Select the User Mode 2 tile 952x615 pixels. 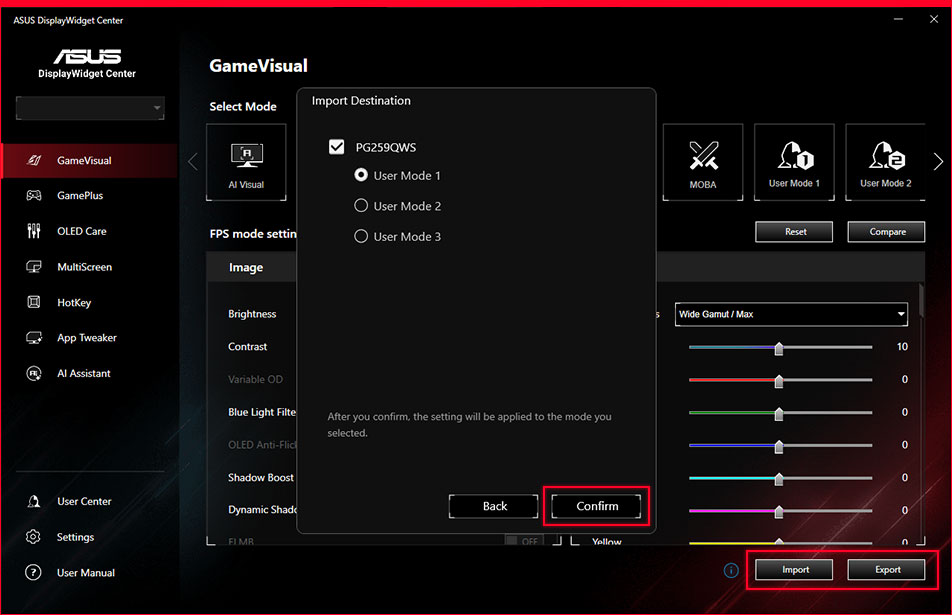point(885,162)
